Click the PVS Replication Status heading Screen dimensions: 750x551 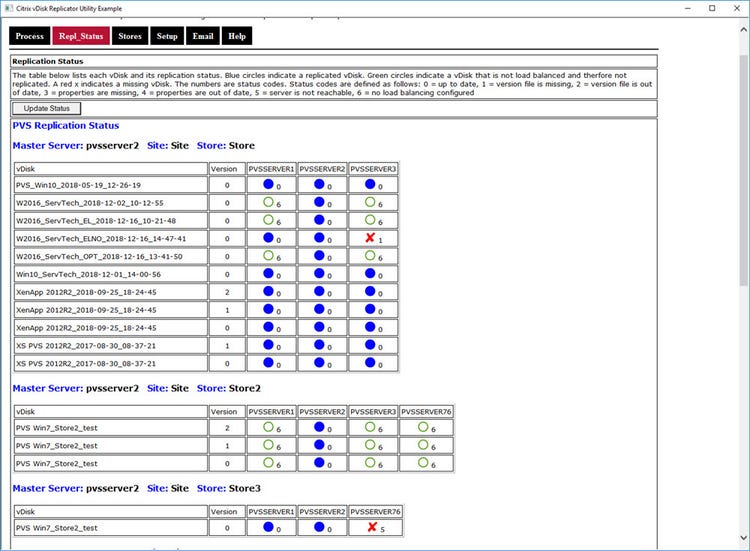pyautogui.click(x=66, y=126)
